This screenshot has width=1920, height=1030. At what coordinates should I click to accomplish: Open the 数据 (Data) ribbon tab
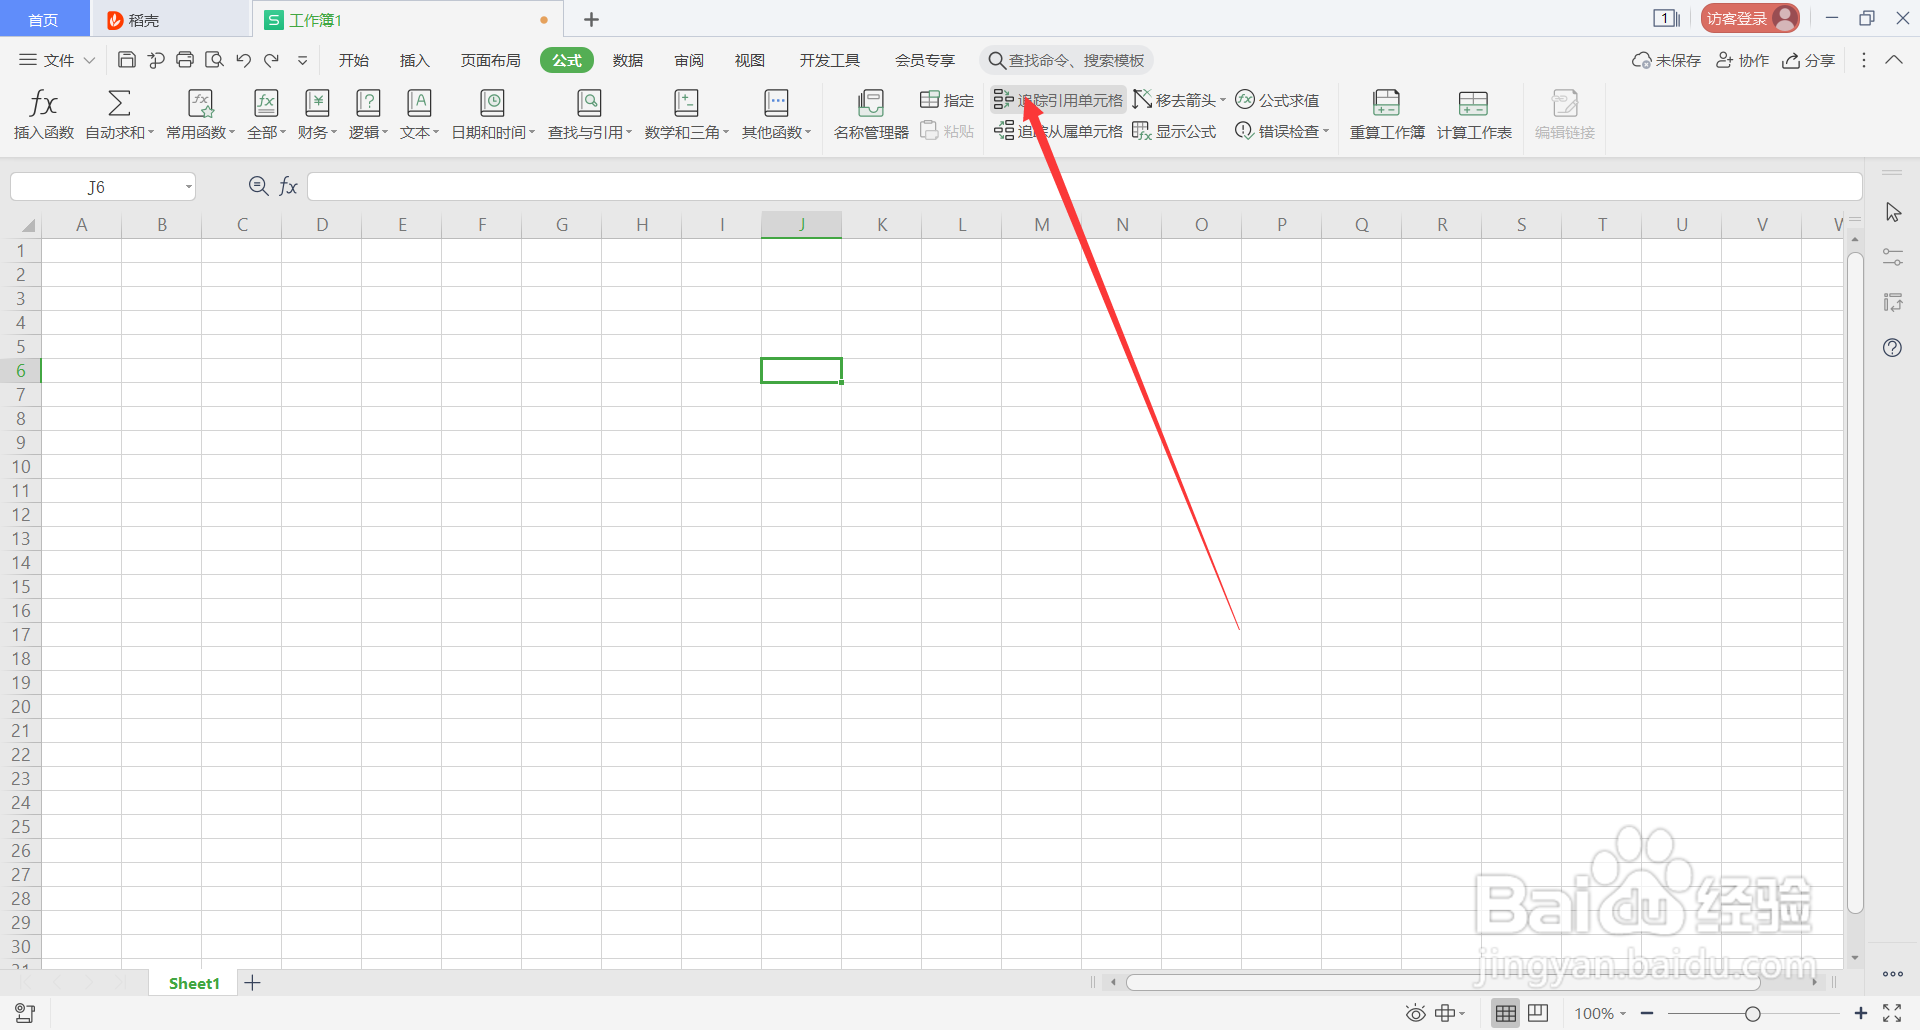pos(628,60)
